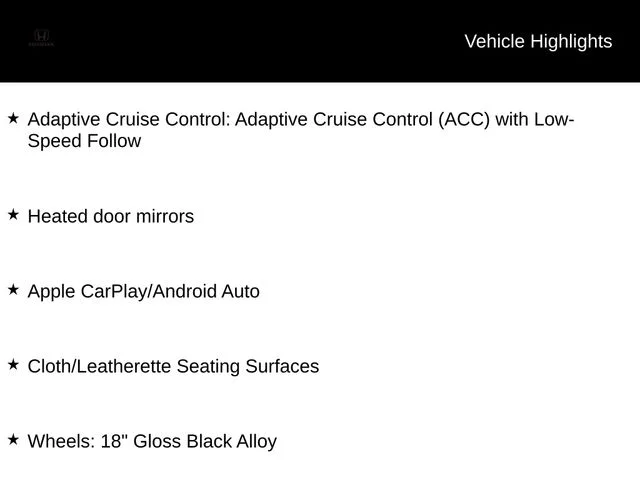Click the faint Honda logo in header
Image resolution: width=640 pixels, height=480 pixels.
[41, 35]
